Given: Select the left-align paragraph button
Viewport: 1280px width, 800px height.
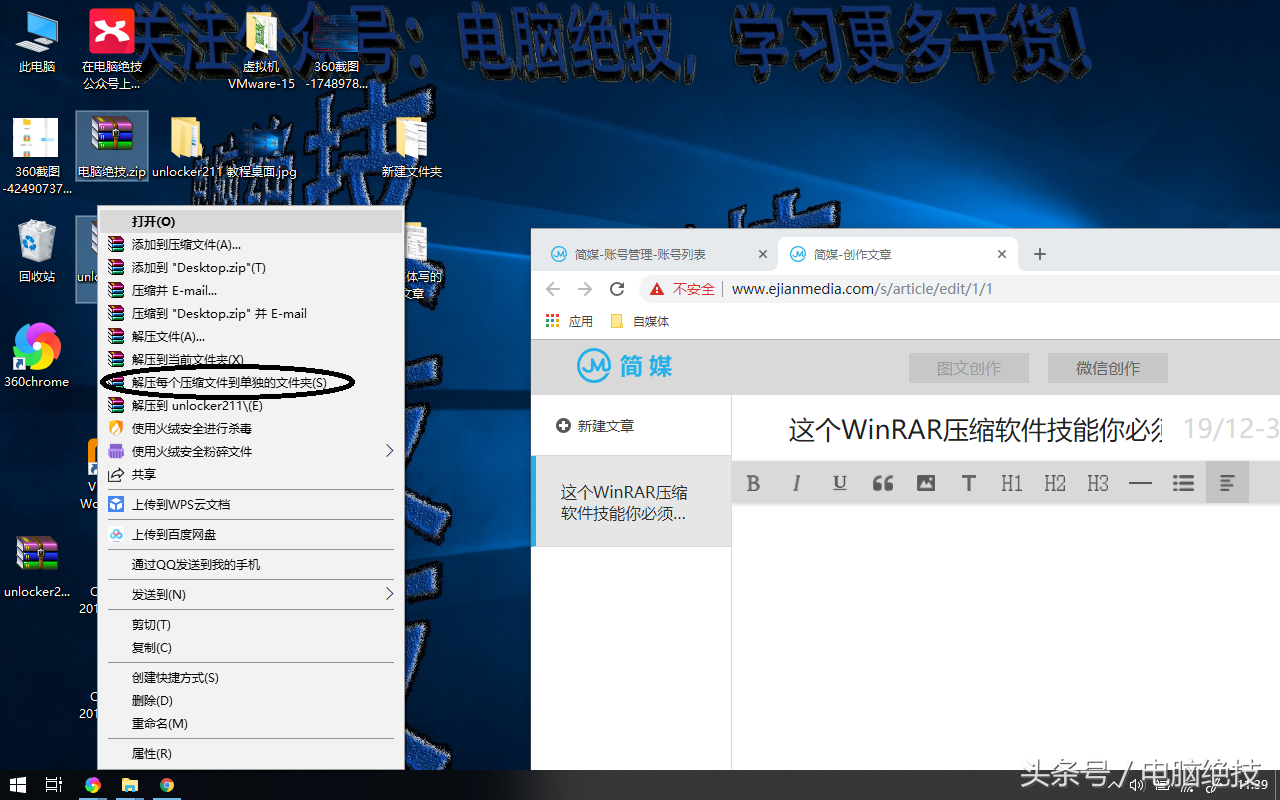Looking at the screenshot, I should click(1227, 483).
